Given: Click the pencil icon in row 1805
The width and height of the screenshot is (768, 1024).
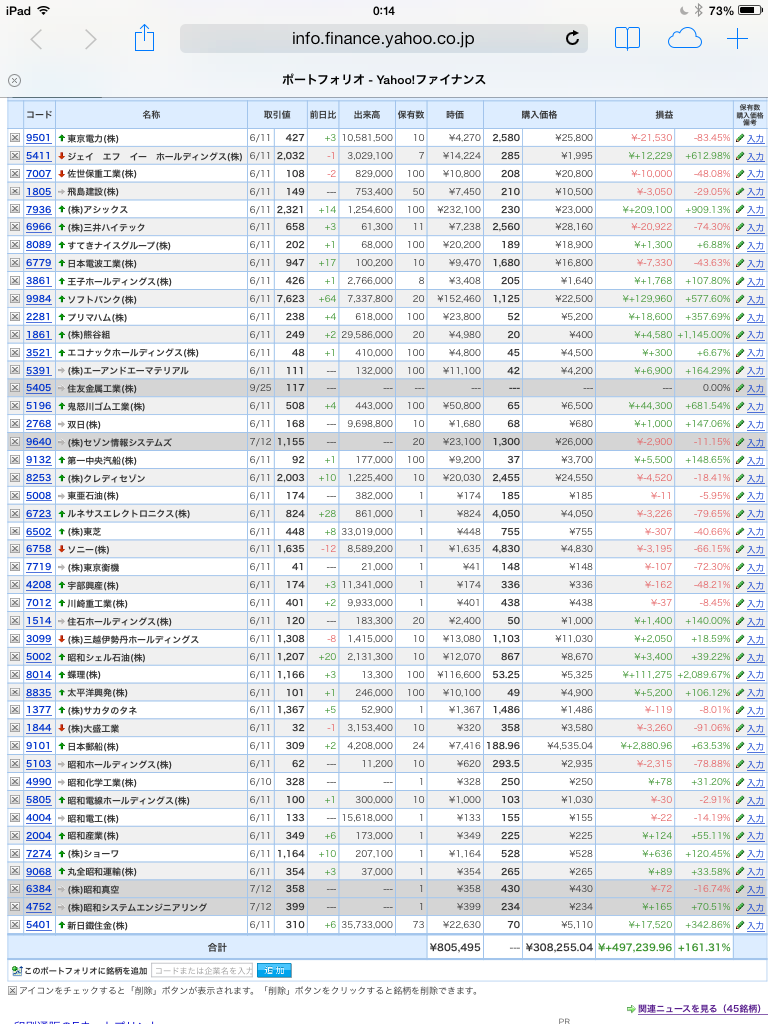Looking at the screenshot, I should pos(740,192).
